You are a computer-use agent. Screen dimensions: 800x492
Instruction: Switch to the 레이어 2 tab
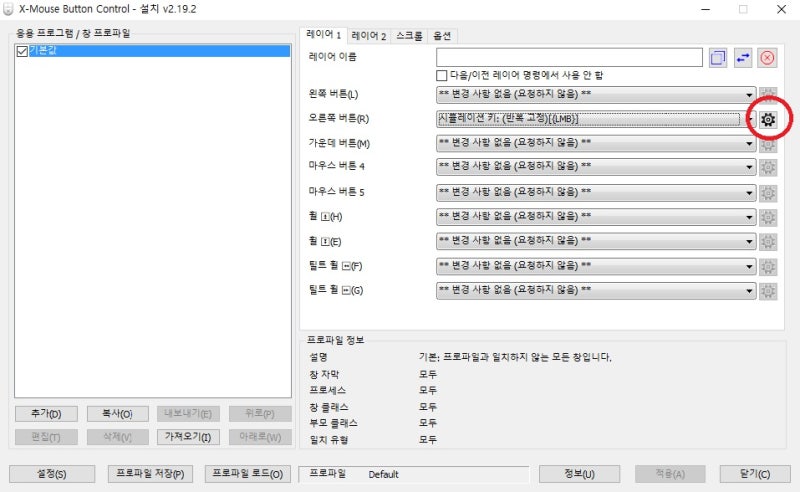[x=368, y=36]
